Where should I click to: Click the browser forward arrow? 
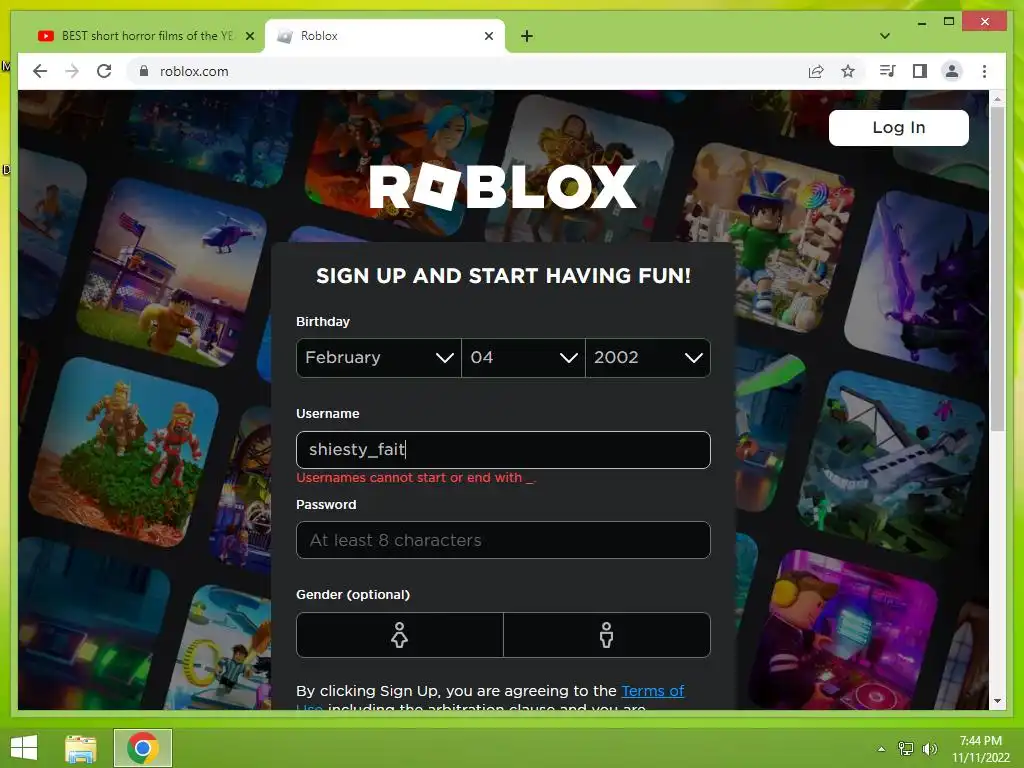pyautogui.click(x=72, y=71)
